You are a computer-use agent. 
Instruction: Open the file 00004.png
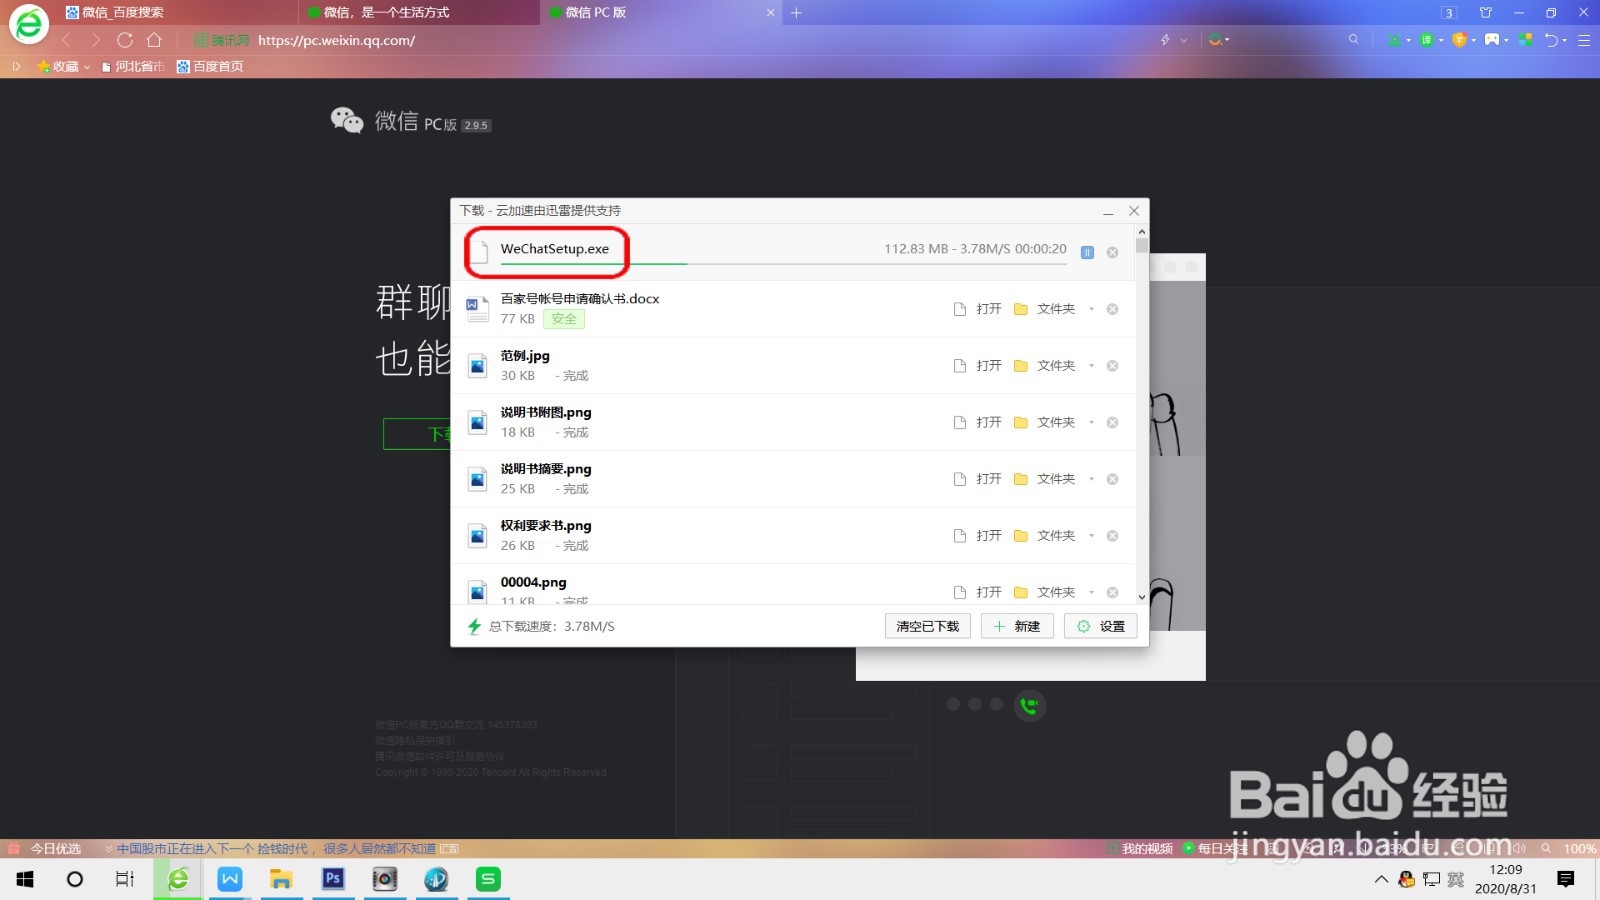[x=978, y=592]
